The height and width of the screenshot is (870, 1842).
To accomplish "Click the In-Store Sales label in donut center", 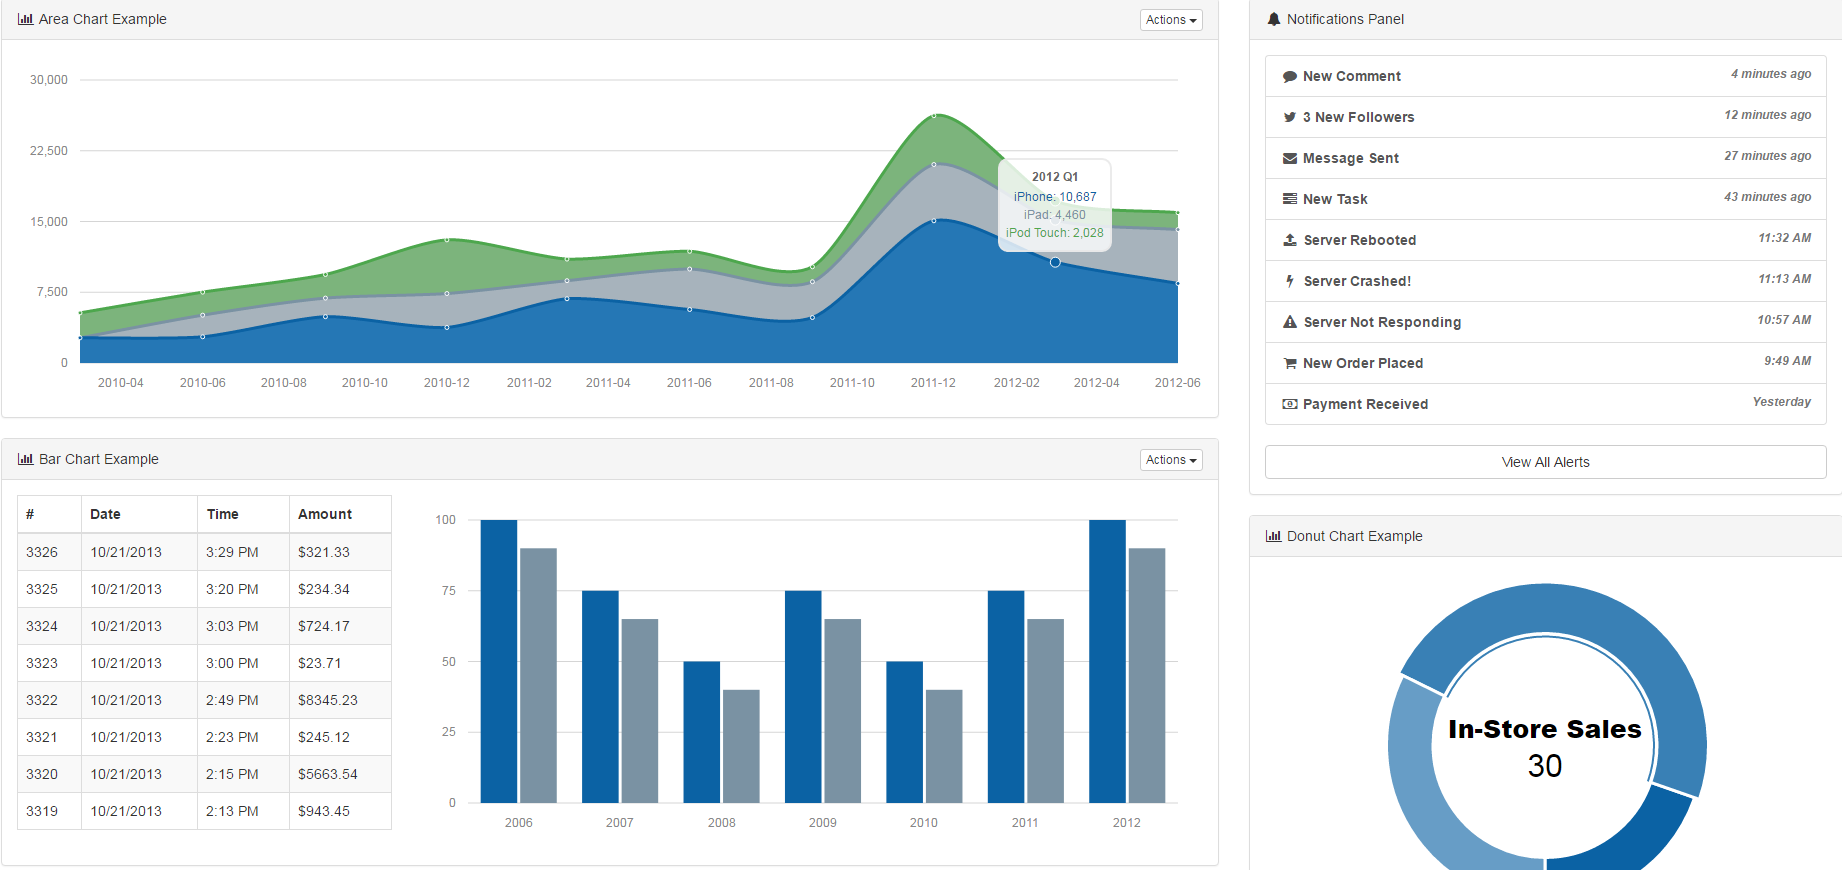I will click(1545, 729).
